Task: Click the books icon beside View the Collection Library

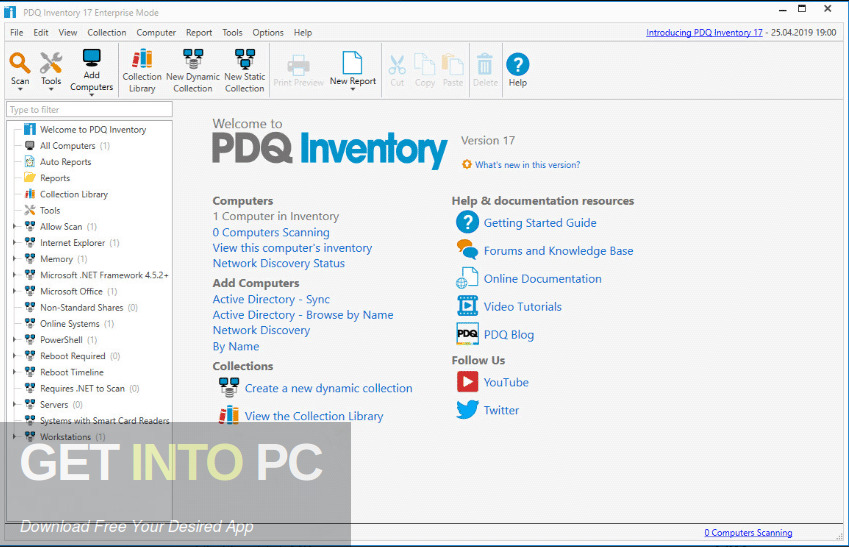Action: [x=229, y=415]
